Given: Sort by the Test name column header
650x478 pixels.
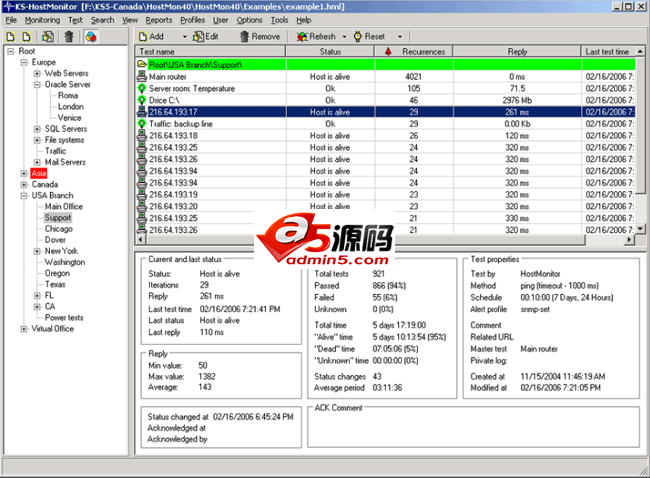Looking at the screenshot, I should tap(210, 51).
